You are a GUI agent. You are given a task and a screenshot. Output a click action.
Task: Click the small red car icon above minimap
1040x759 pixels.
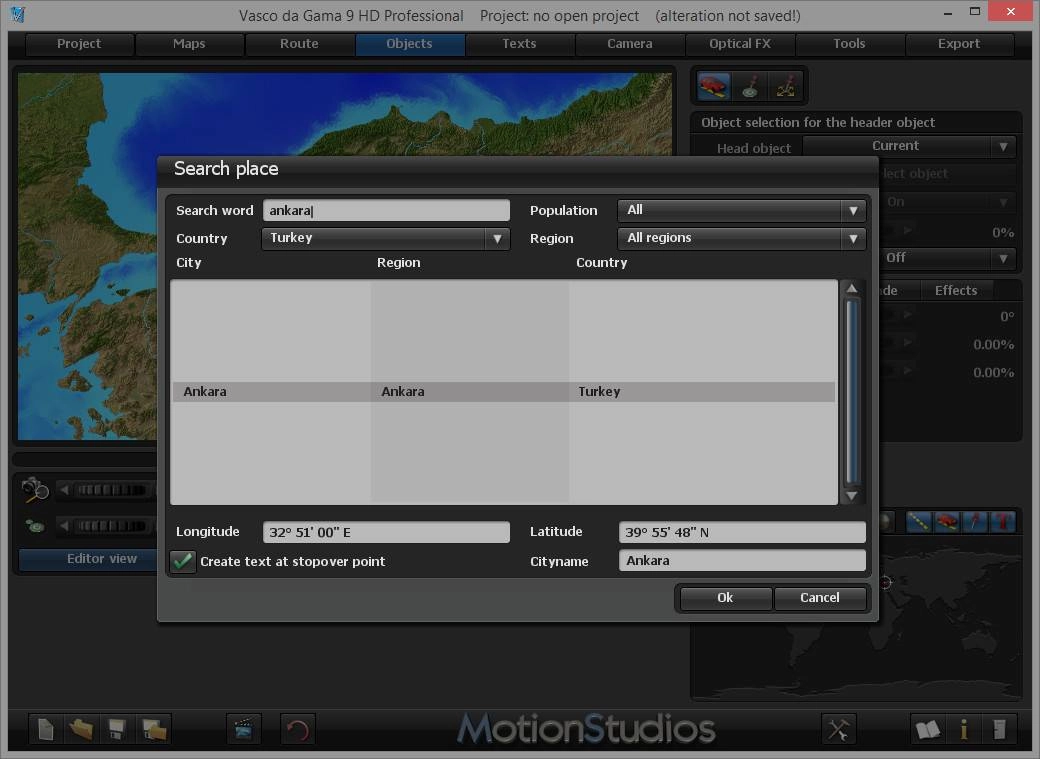946,522
